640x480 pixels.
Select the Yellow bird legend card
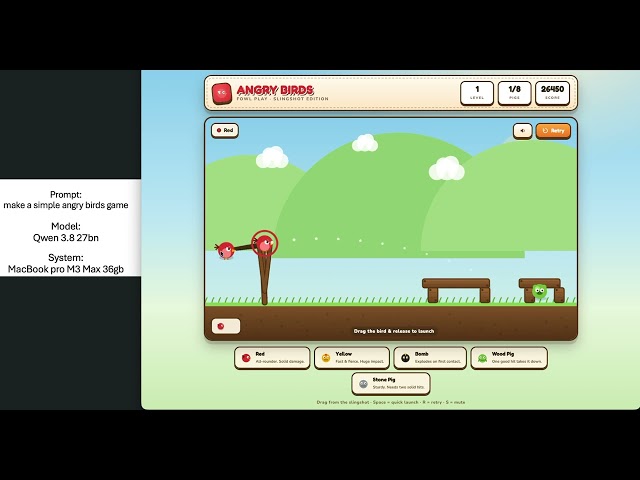[352, 358]
